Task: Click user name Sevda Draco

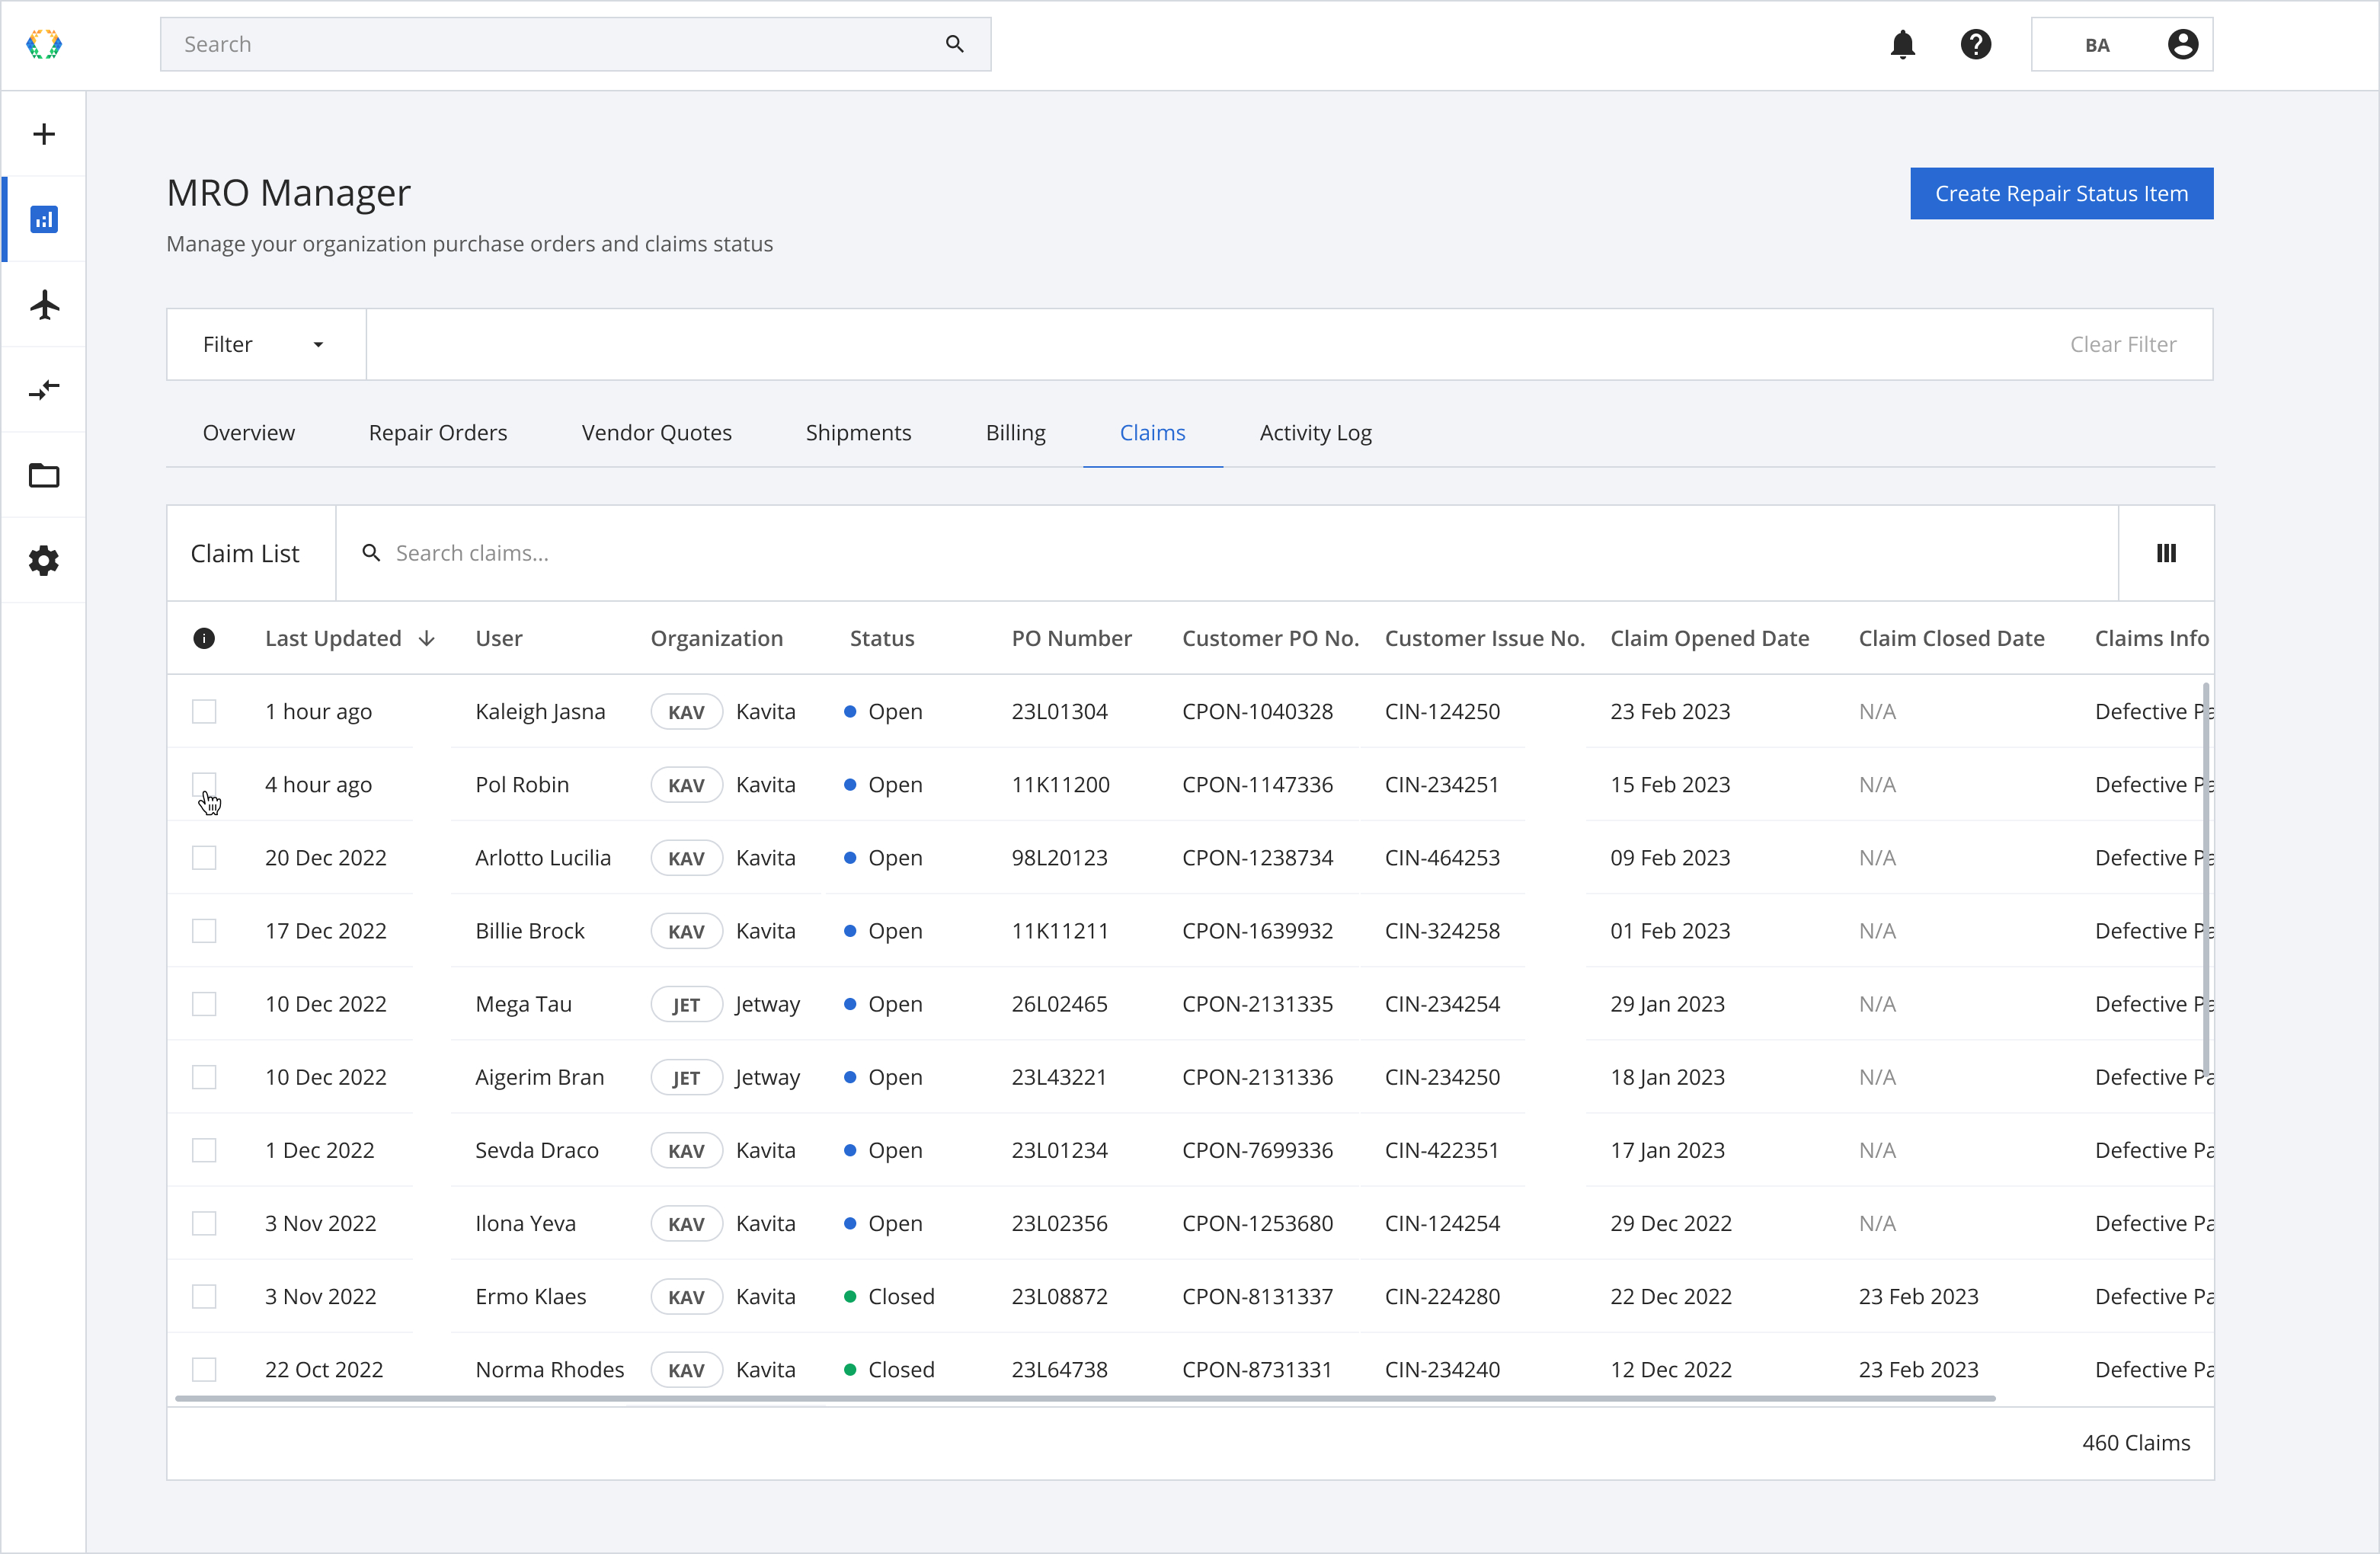Action: [537, 1150]
